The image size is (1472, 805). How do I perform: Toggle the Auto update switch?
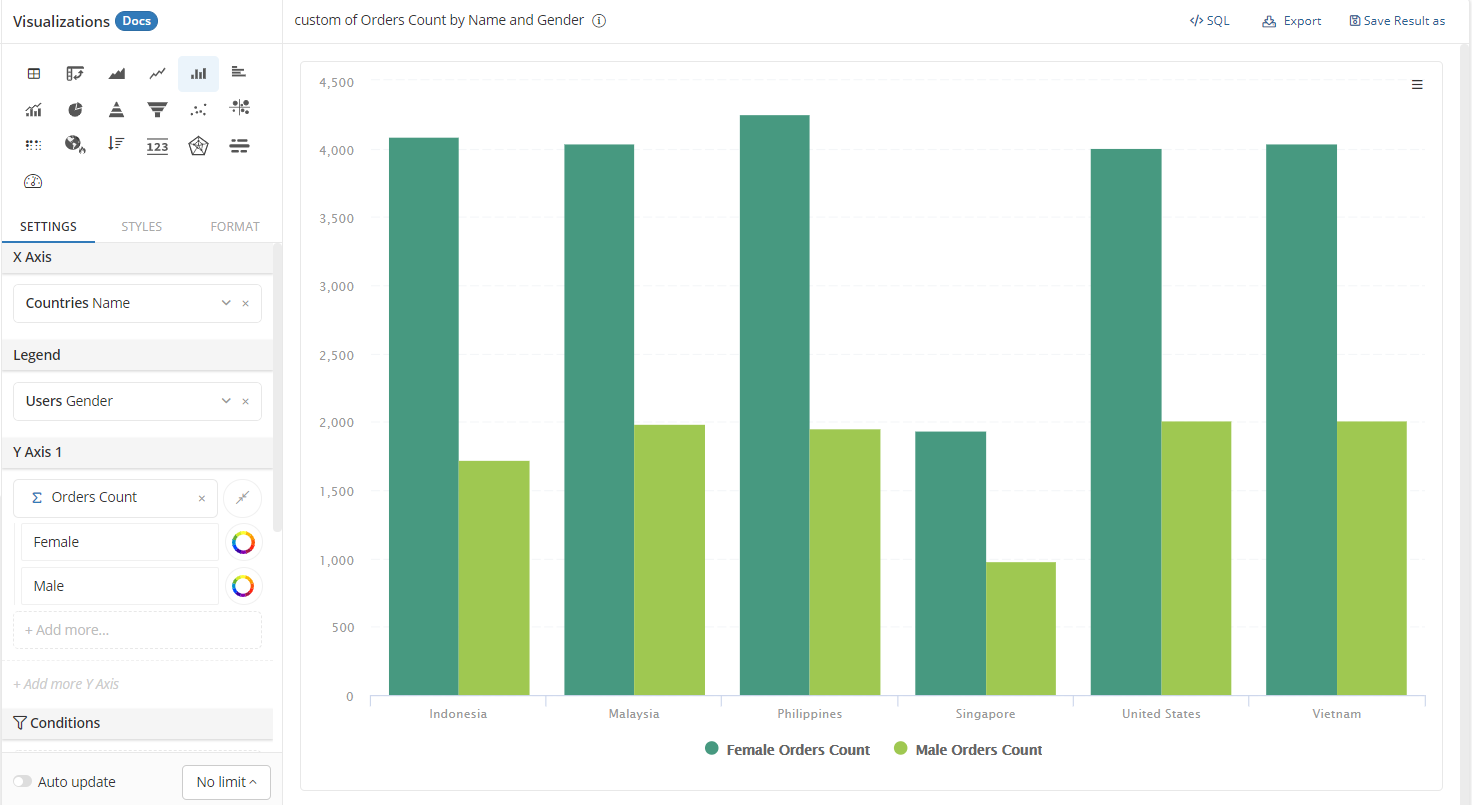(22, 782)
